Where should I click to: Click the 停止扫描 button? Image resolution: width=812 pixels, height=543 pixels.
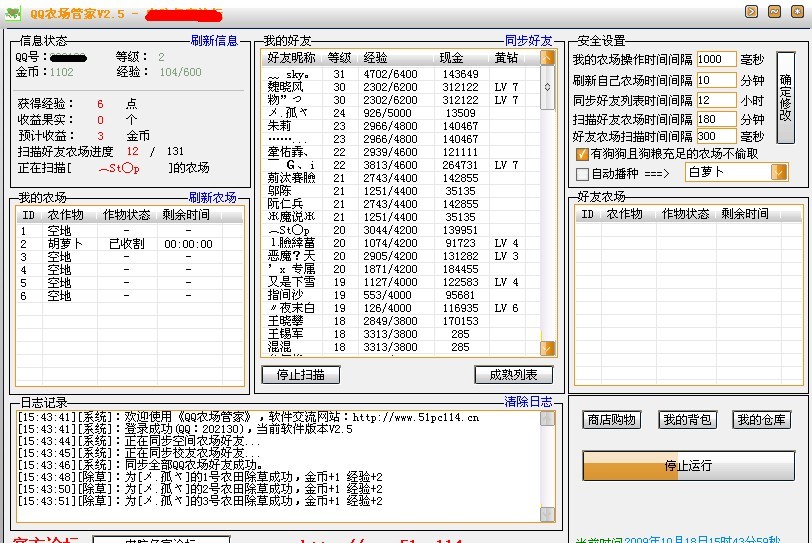300,375
